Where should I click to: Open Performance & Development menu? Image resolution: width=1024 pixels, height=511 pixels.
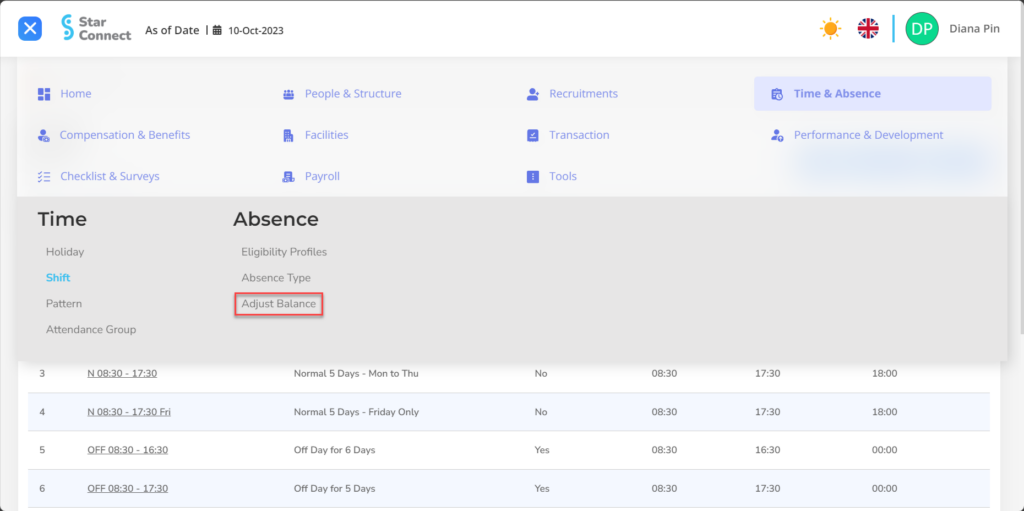pyautogui.click(x=869, y=135)
